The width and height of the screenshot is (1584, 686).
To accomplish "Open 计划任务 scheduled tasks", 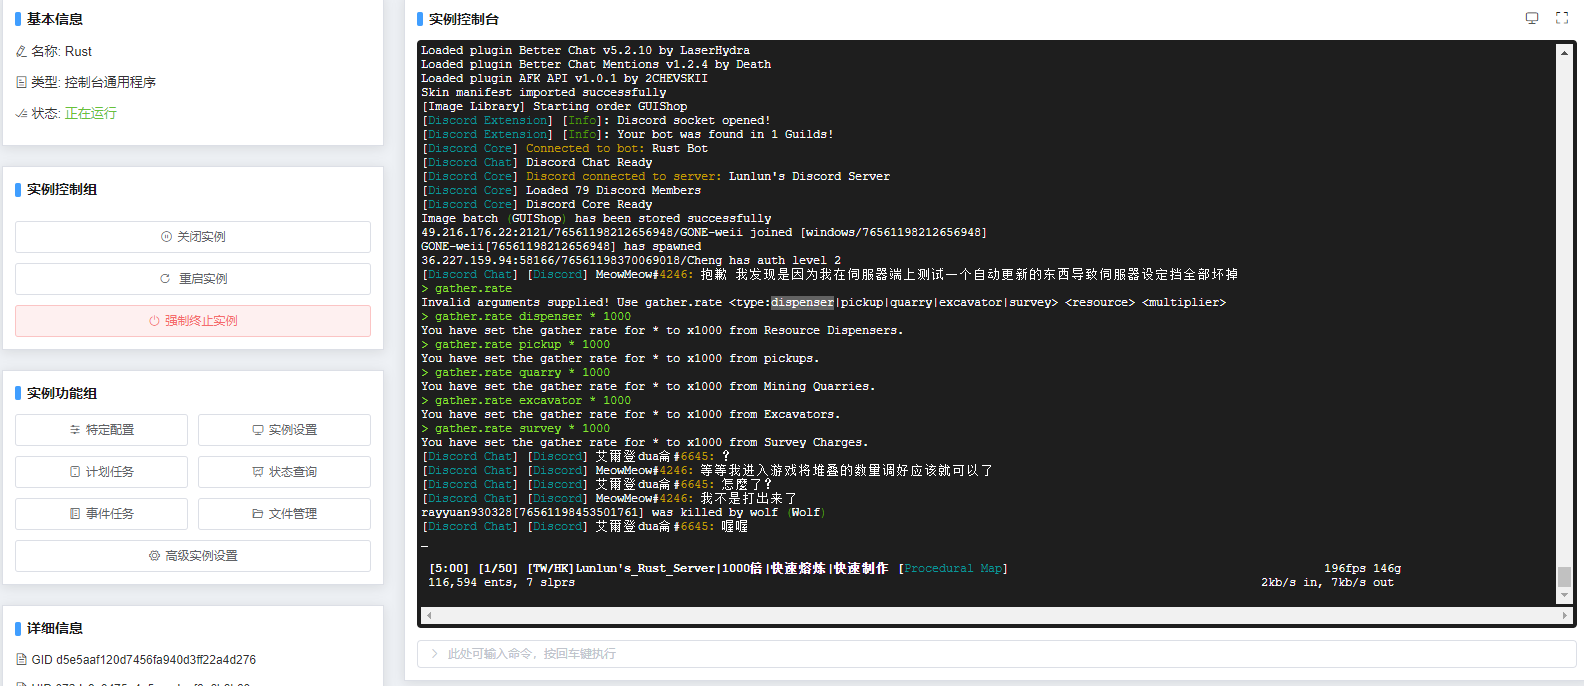I will pos(101,472).
